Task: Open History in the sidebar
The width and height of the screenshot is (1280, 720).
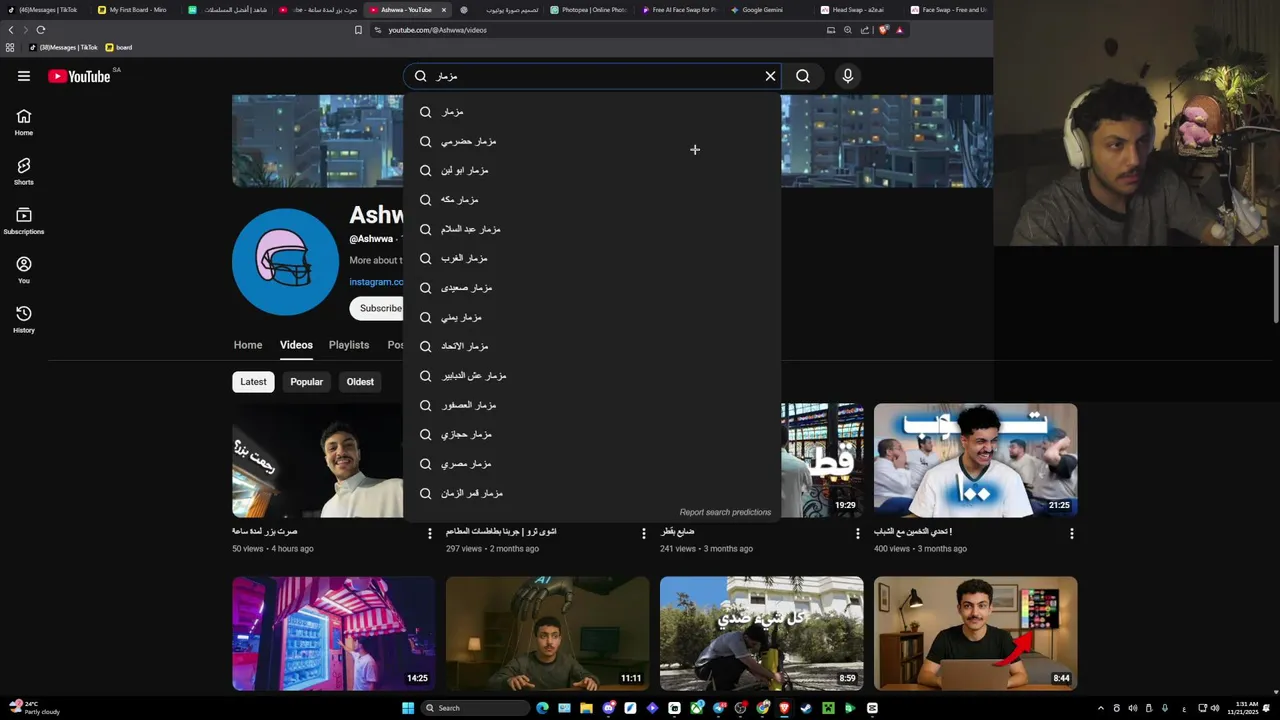Action: click(24, 319)
